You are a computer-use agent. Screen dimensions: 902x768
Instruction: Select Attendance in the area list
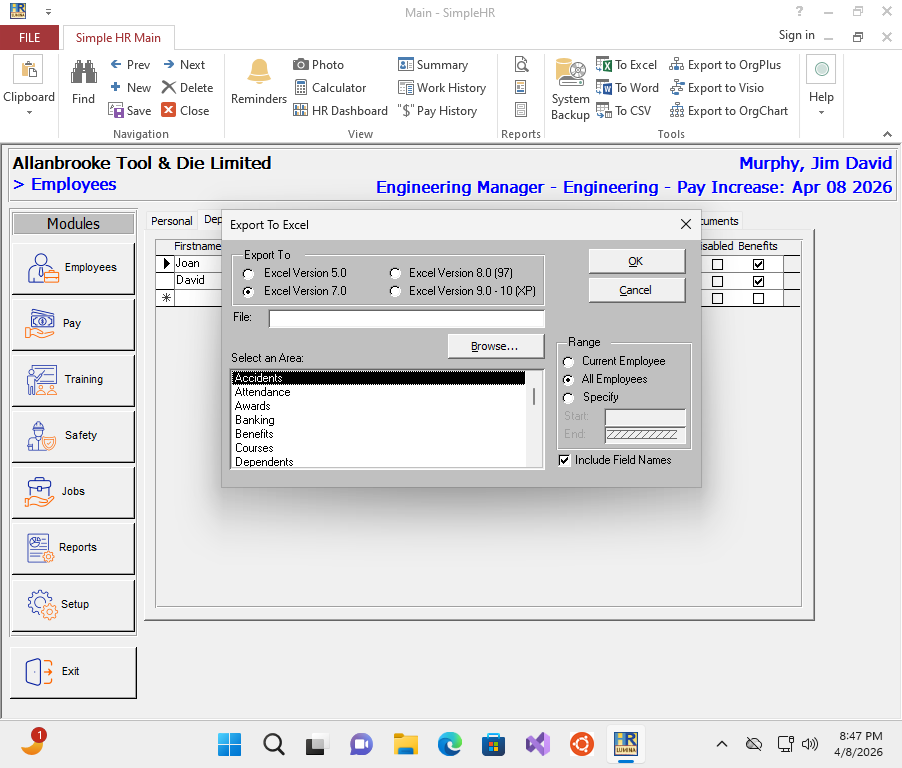coord(378,392)
